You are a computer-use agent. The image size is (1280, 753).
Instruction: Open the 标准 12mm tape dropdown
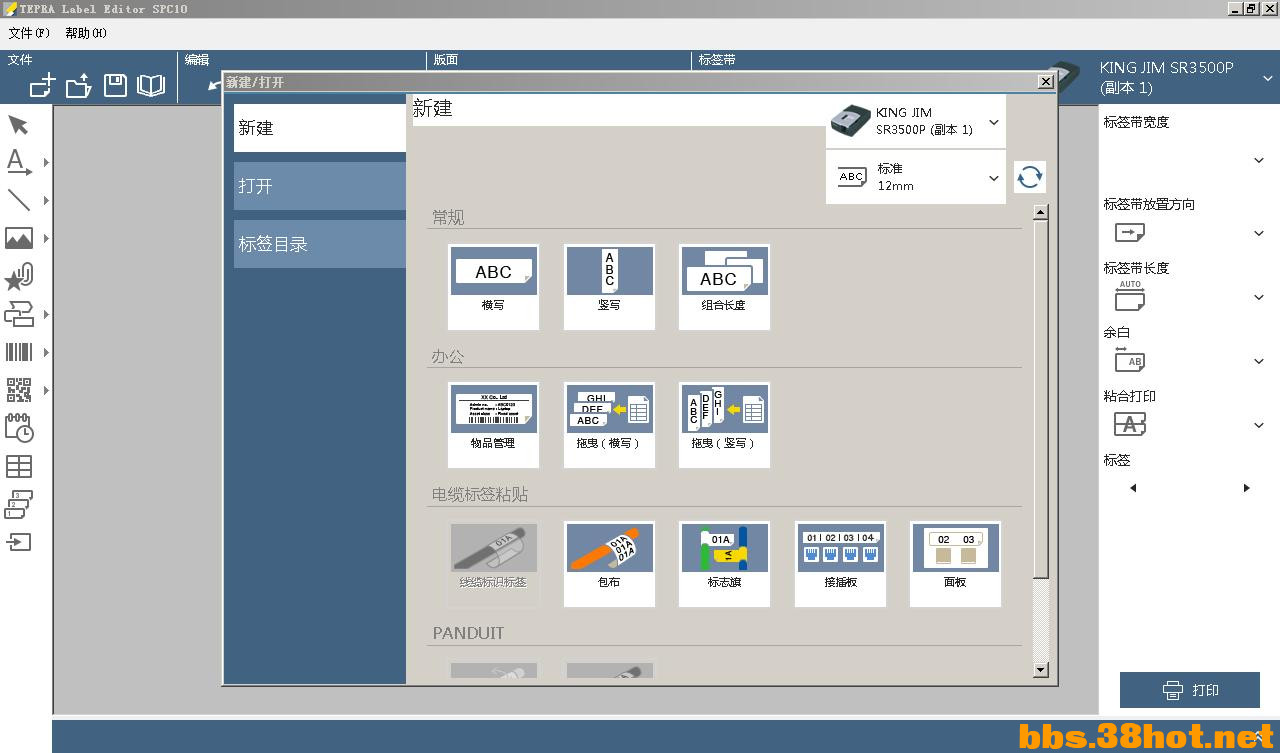916,177
